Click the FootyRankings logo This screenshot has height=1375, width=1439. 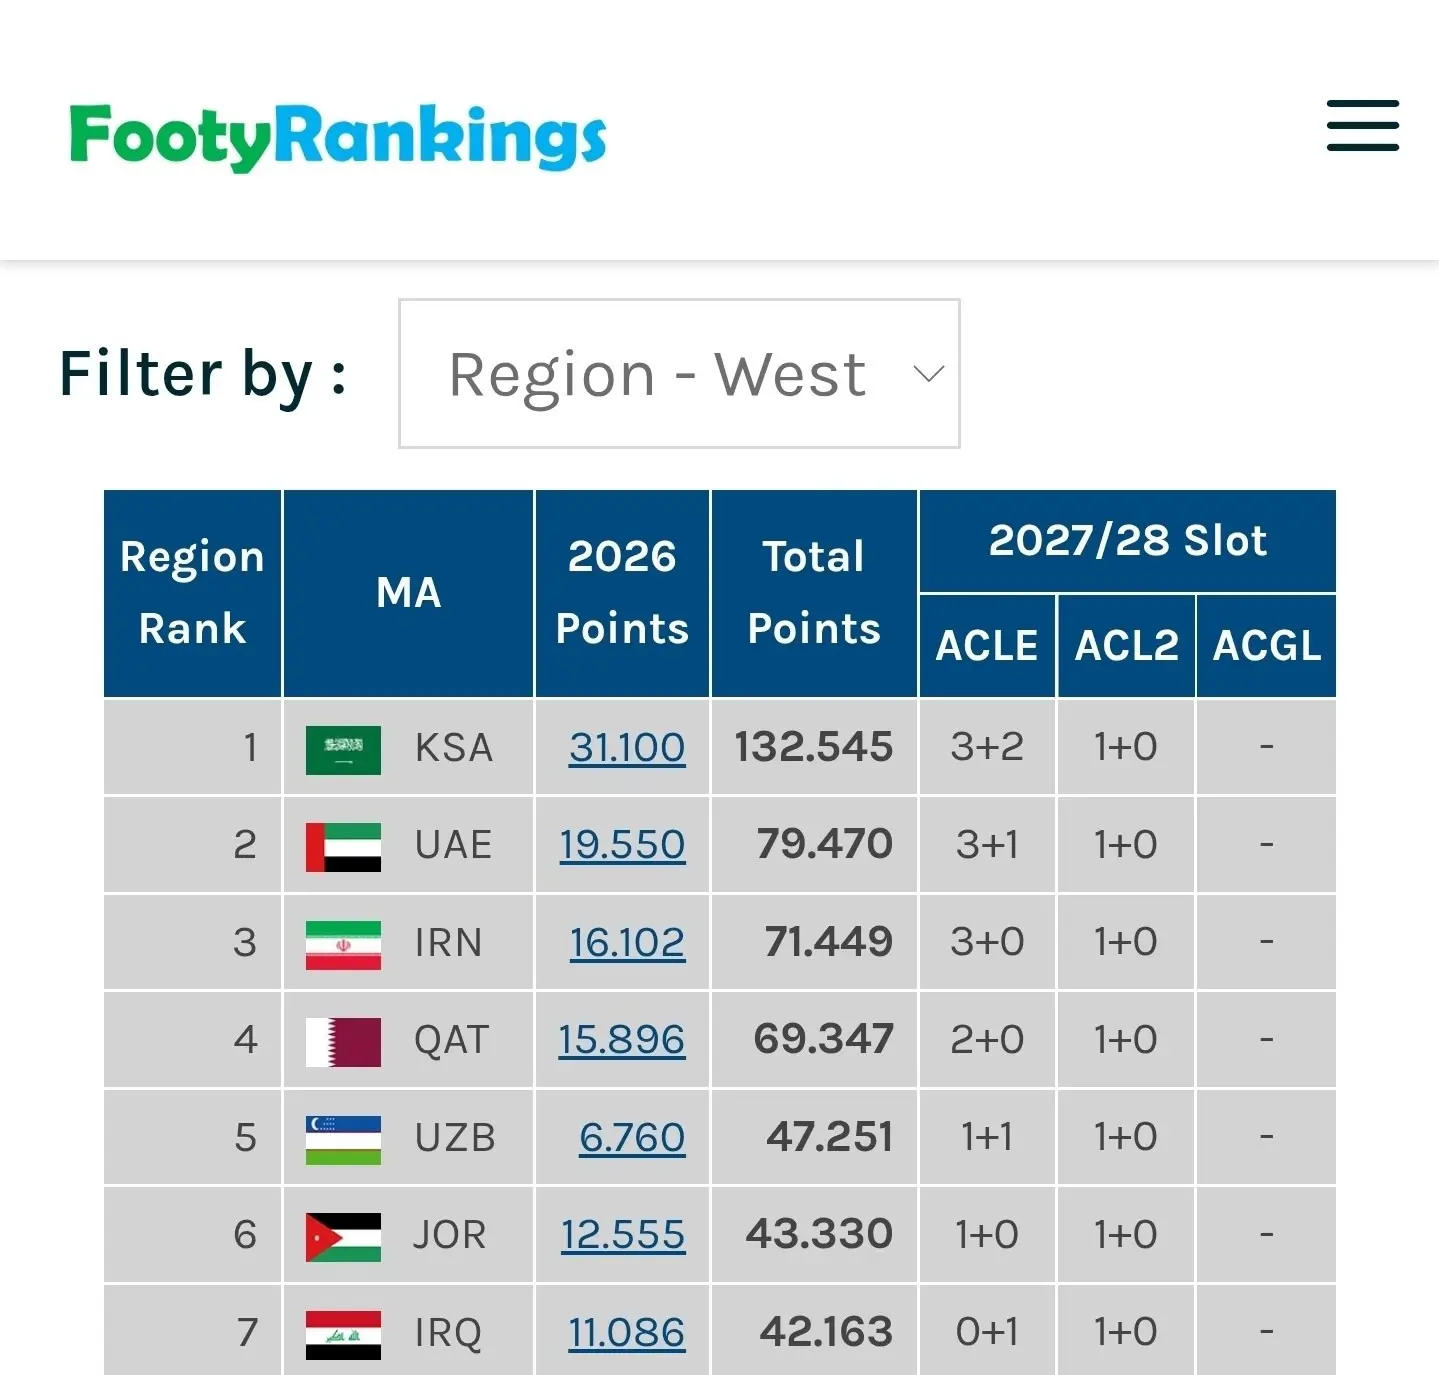pos(338,137)
